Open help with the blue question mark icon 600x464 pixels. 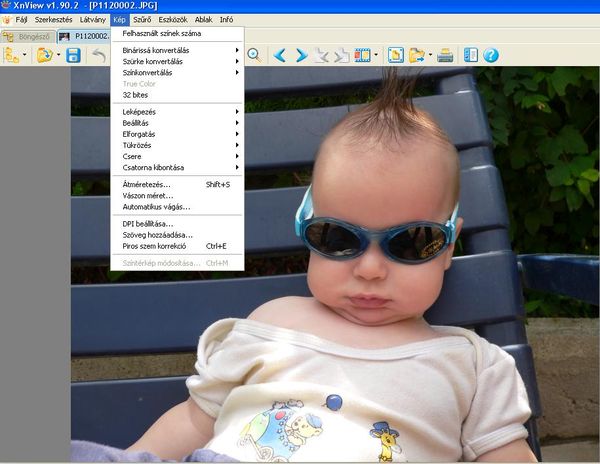(x=491, y=55)
